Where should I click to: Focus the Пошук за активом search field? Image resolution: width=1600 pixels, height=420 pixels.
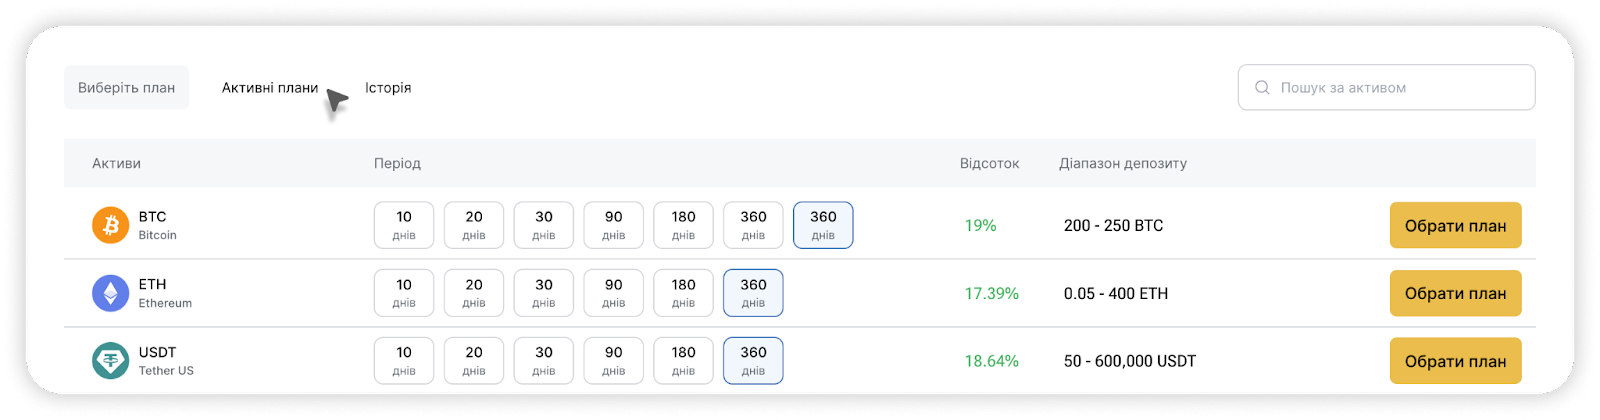coord(1387,88)
